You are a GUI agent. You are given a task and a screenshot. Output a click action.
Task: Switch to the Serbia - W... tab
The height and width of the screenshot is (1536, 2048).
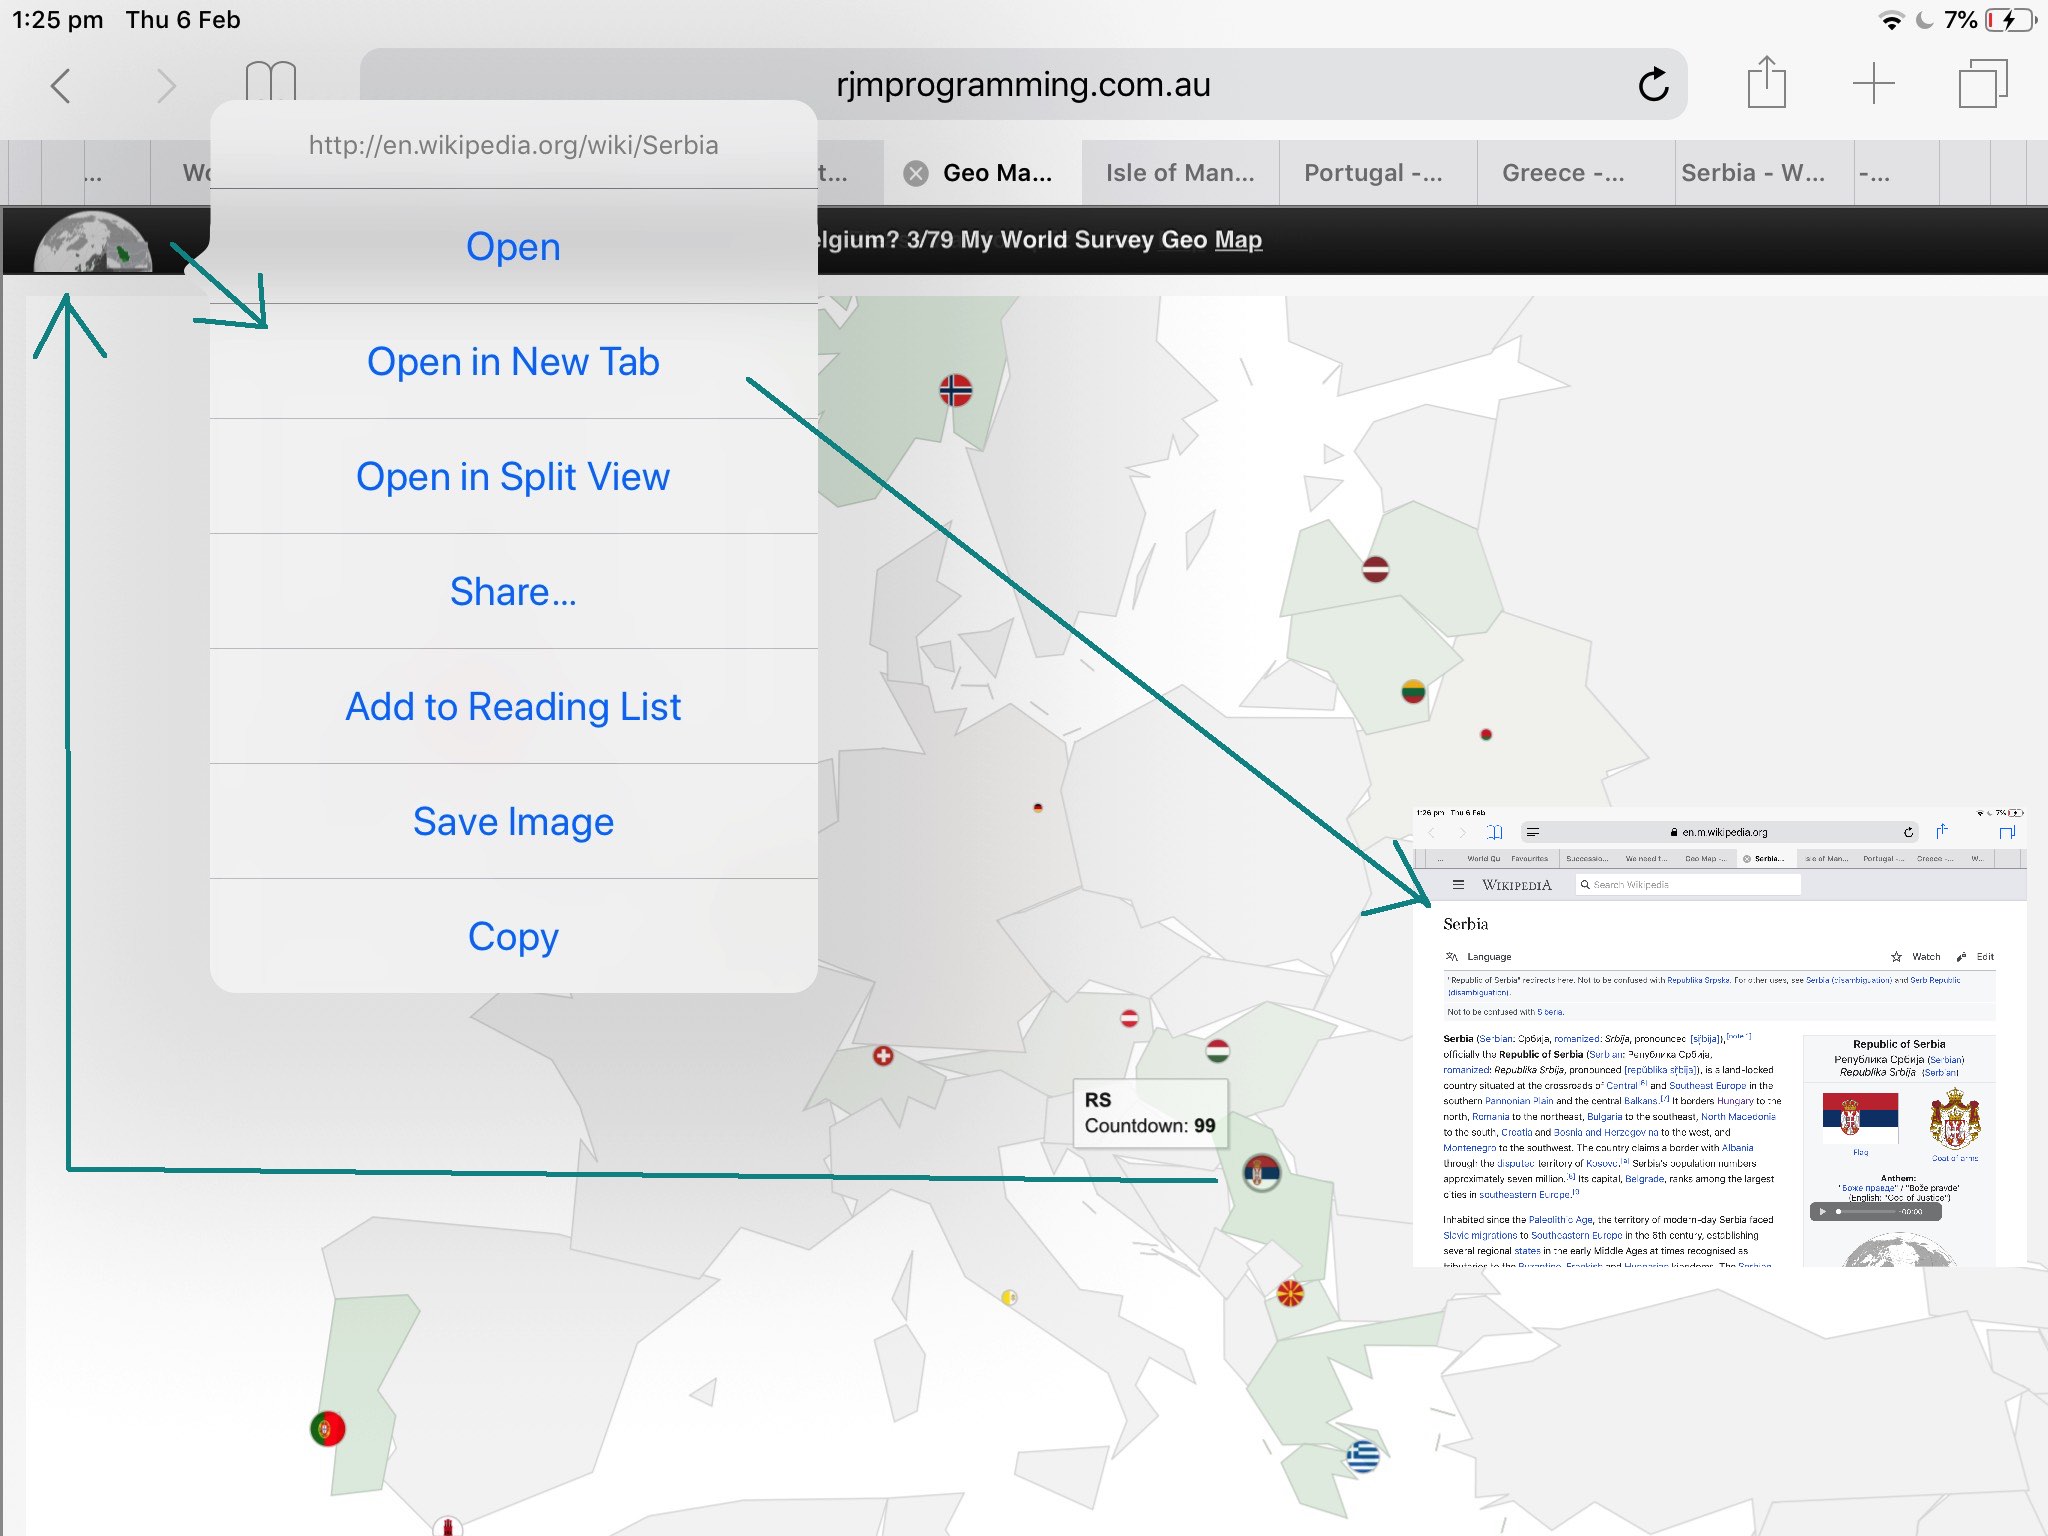[1765, 174]
